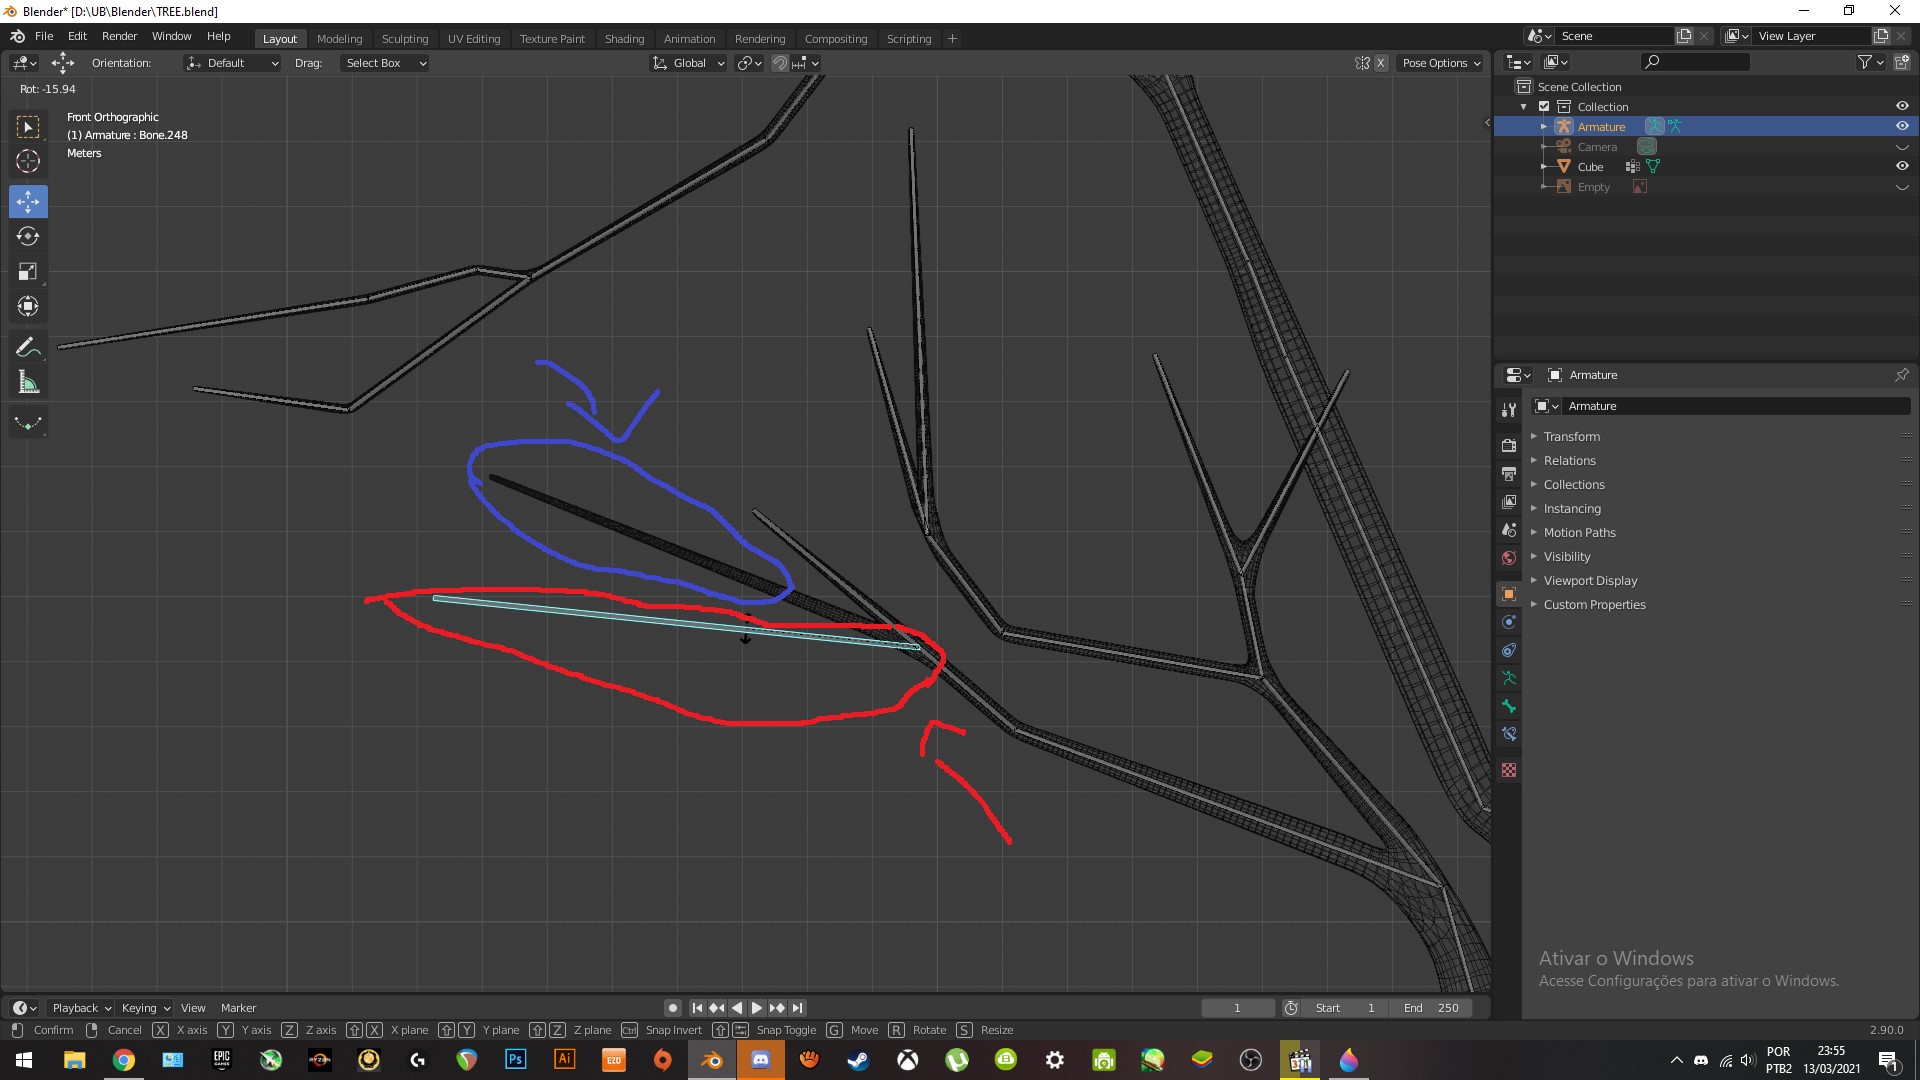Jump to the end frame button
Screen dimensions: 1920x1080
coord(797,1008)
